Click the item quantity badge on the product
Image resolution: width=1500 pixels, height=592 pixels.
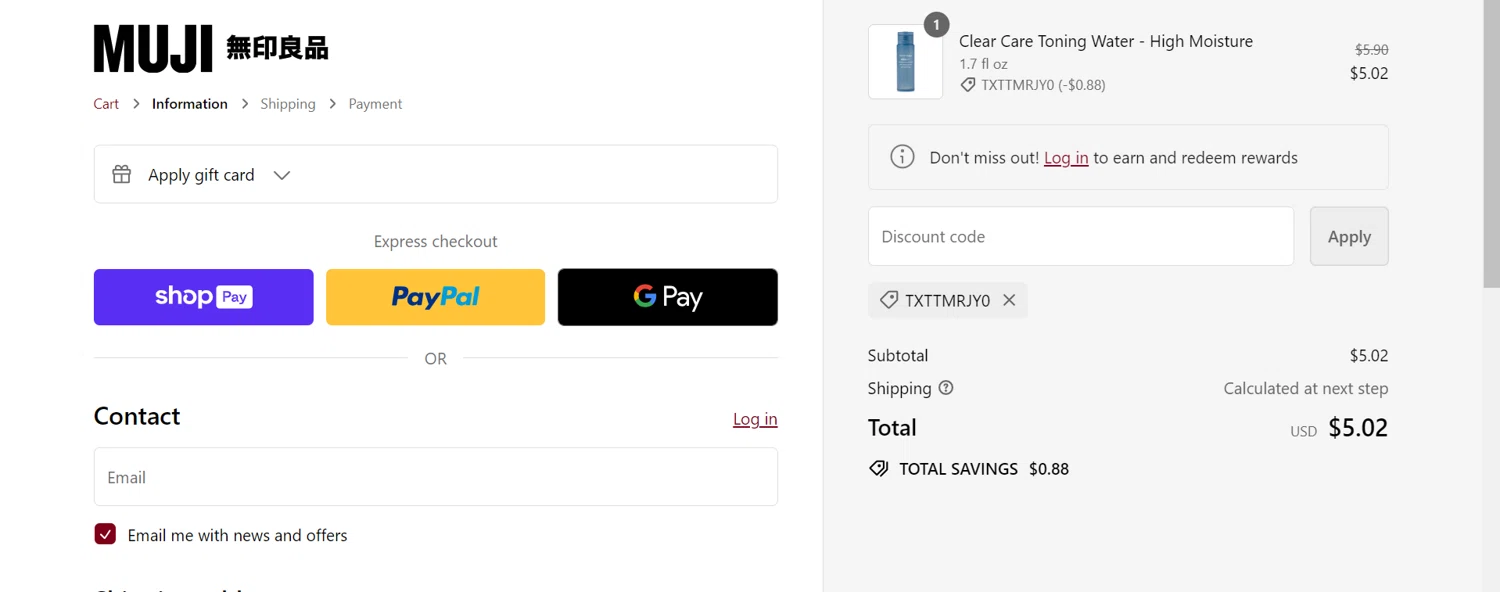click(x=936, y=25)
